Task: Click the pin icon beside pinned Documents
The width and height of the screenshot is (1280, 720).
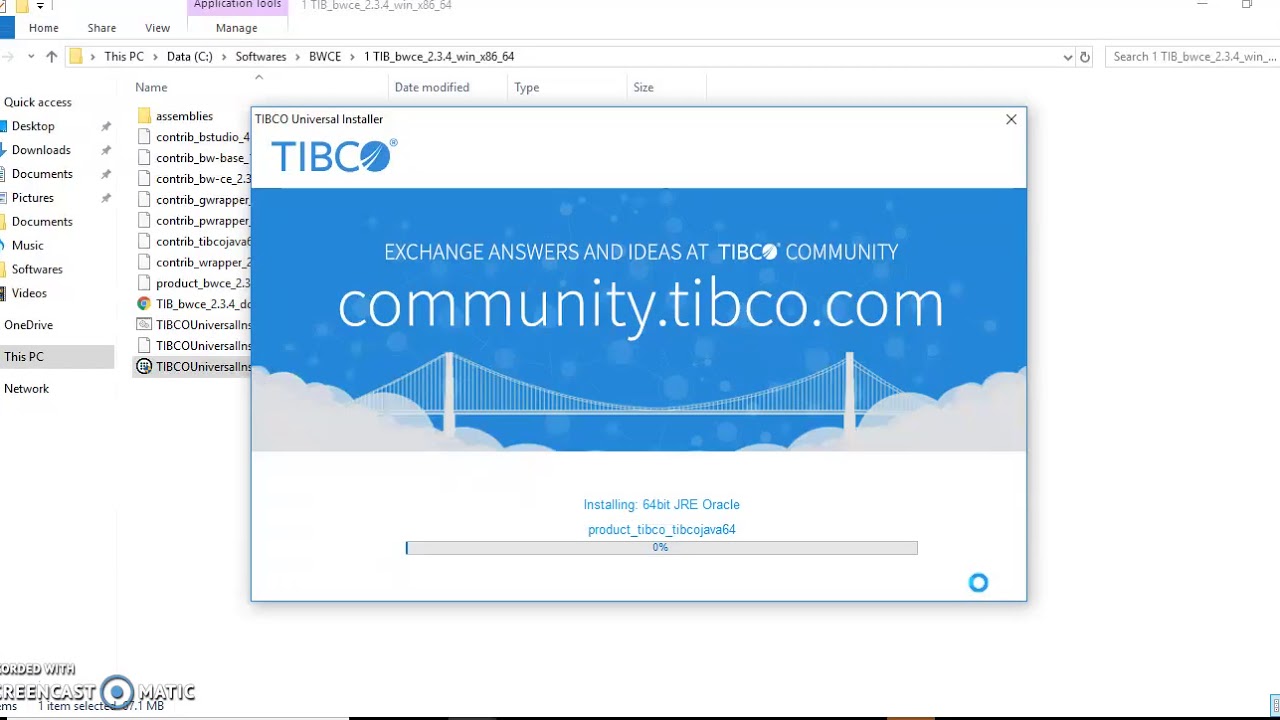Action: (106, 175)
